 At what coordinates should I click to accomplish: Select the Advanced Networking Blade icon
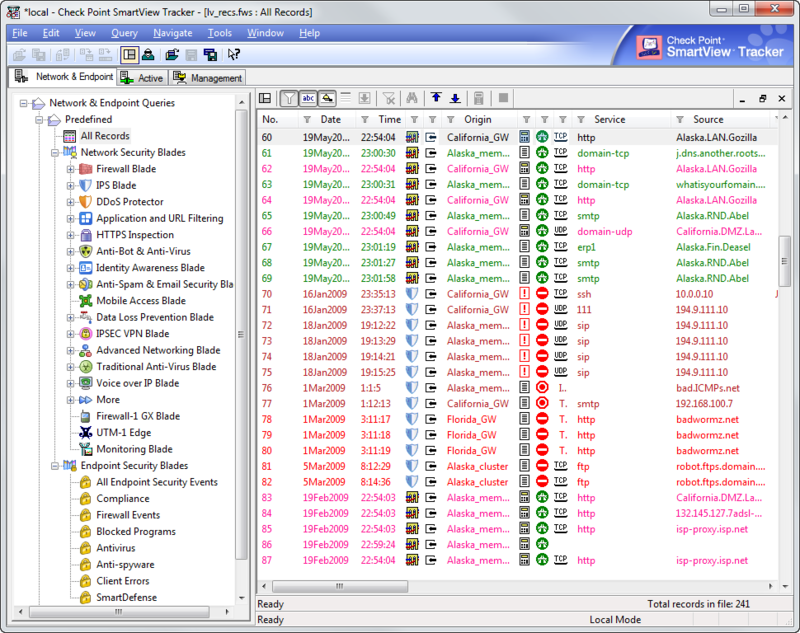(x=85, y=350)
